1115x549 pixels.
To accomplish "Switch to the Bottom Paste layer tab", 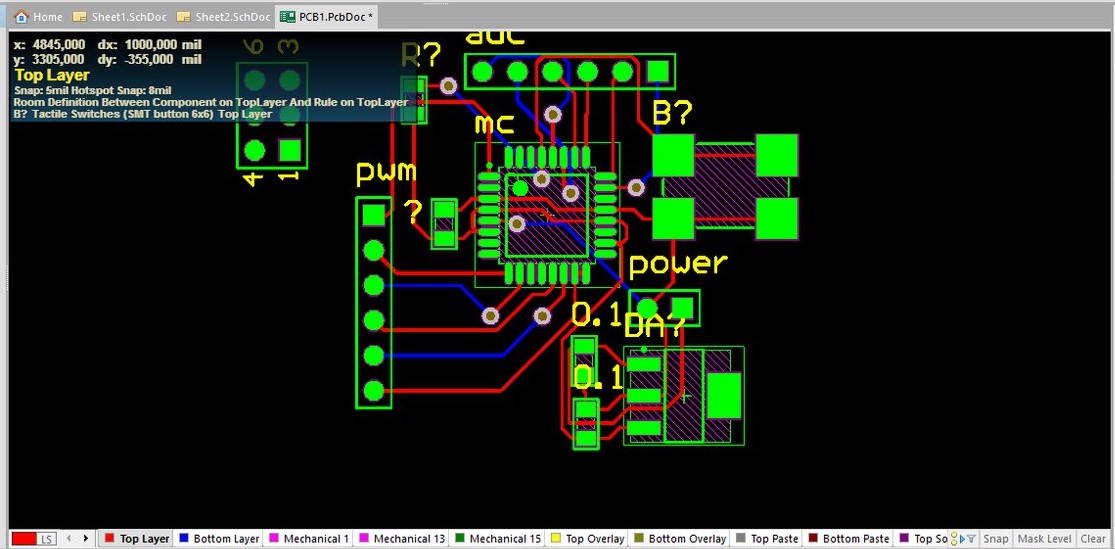I will pyautogui.click(x=848, y=538).
